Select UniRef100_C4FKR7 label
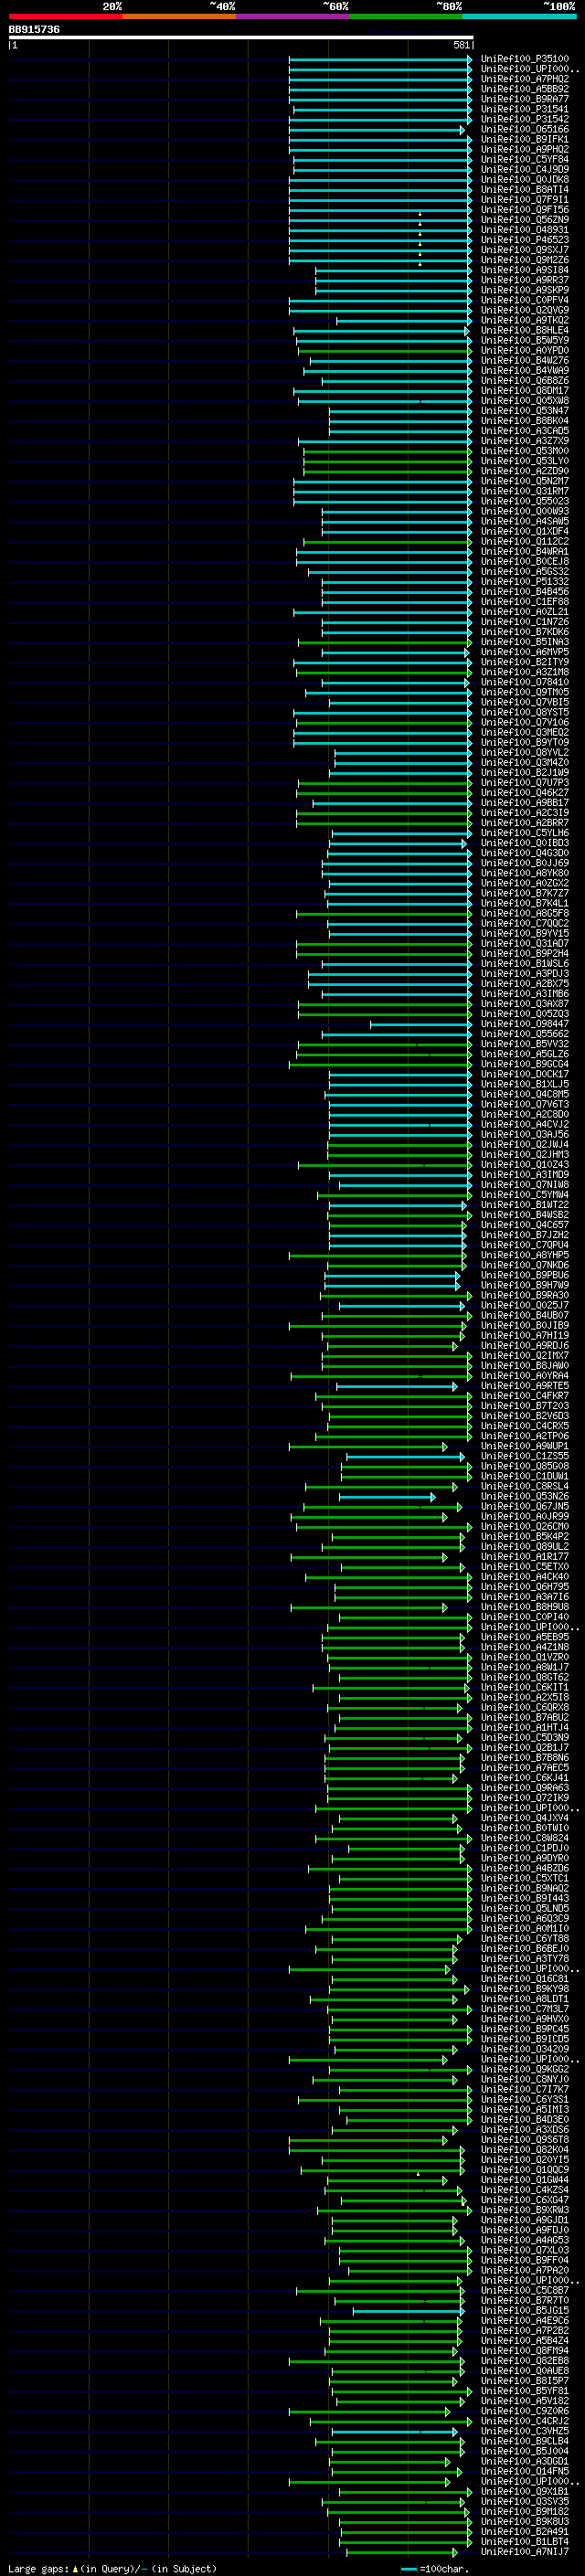585x2576 pixels. [x=525, y=1396]
